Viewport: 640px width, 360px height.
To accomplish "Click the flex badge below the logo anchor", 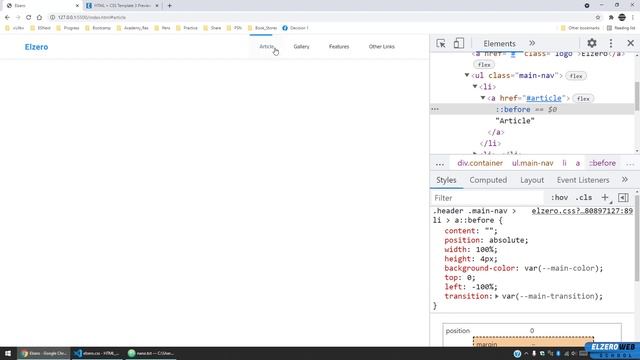I will (x=484, y=64).
